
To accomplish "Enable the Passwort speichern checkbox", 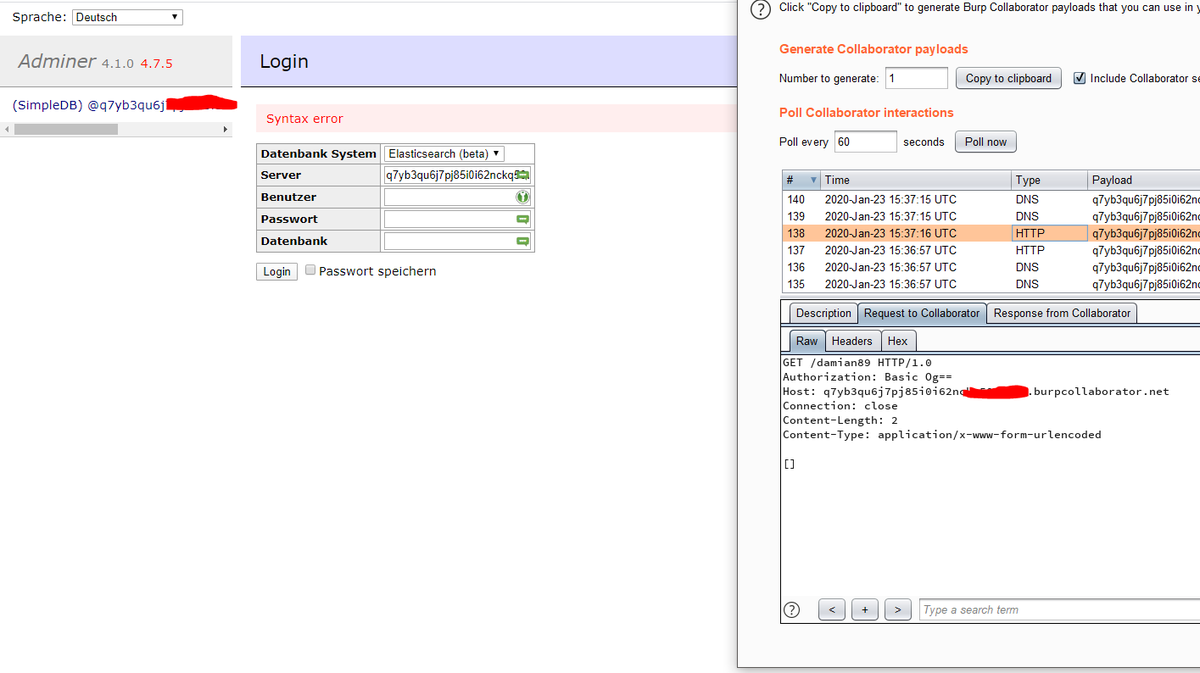I will tap(311, 270).
